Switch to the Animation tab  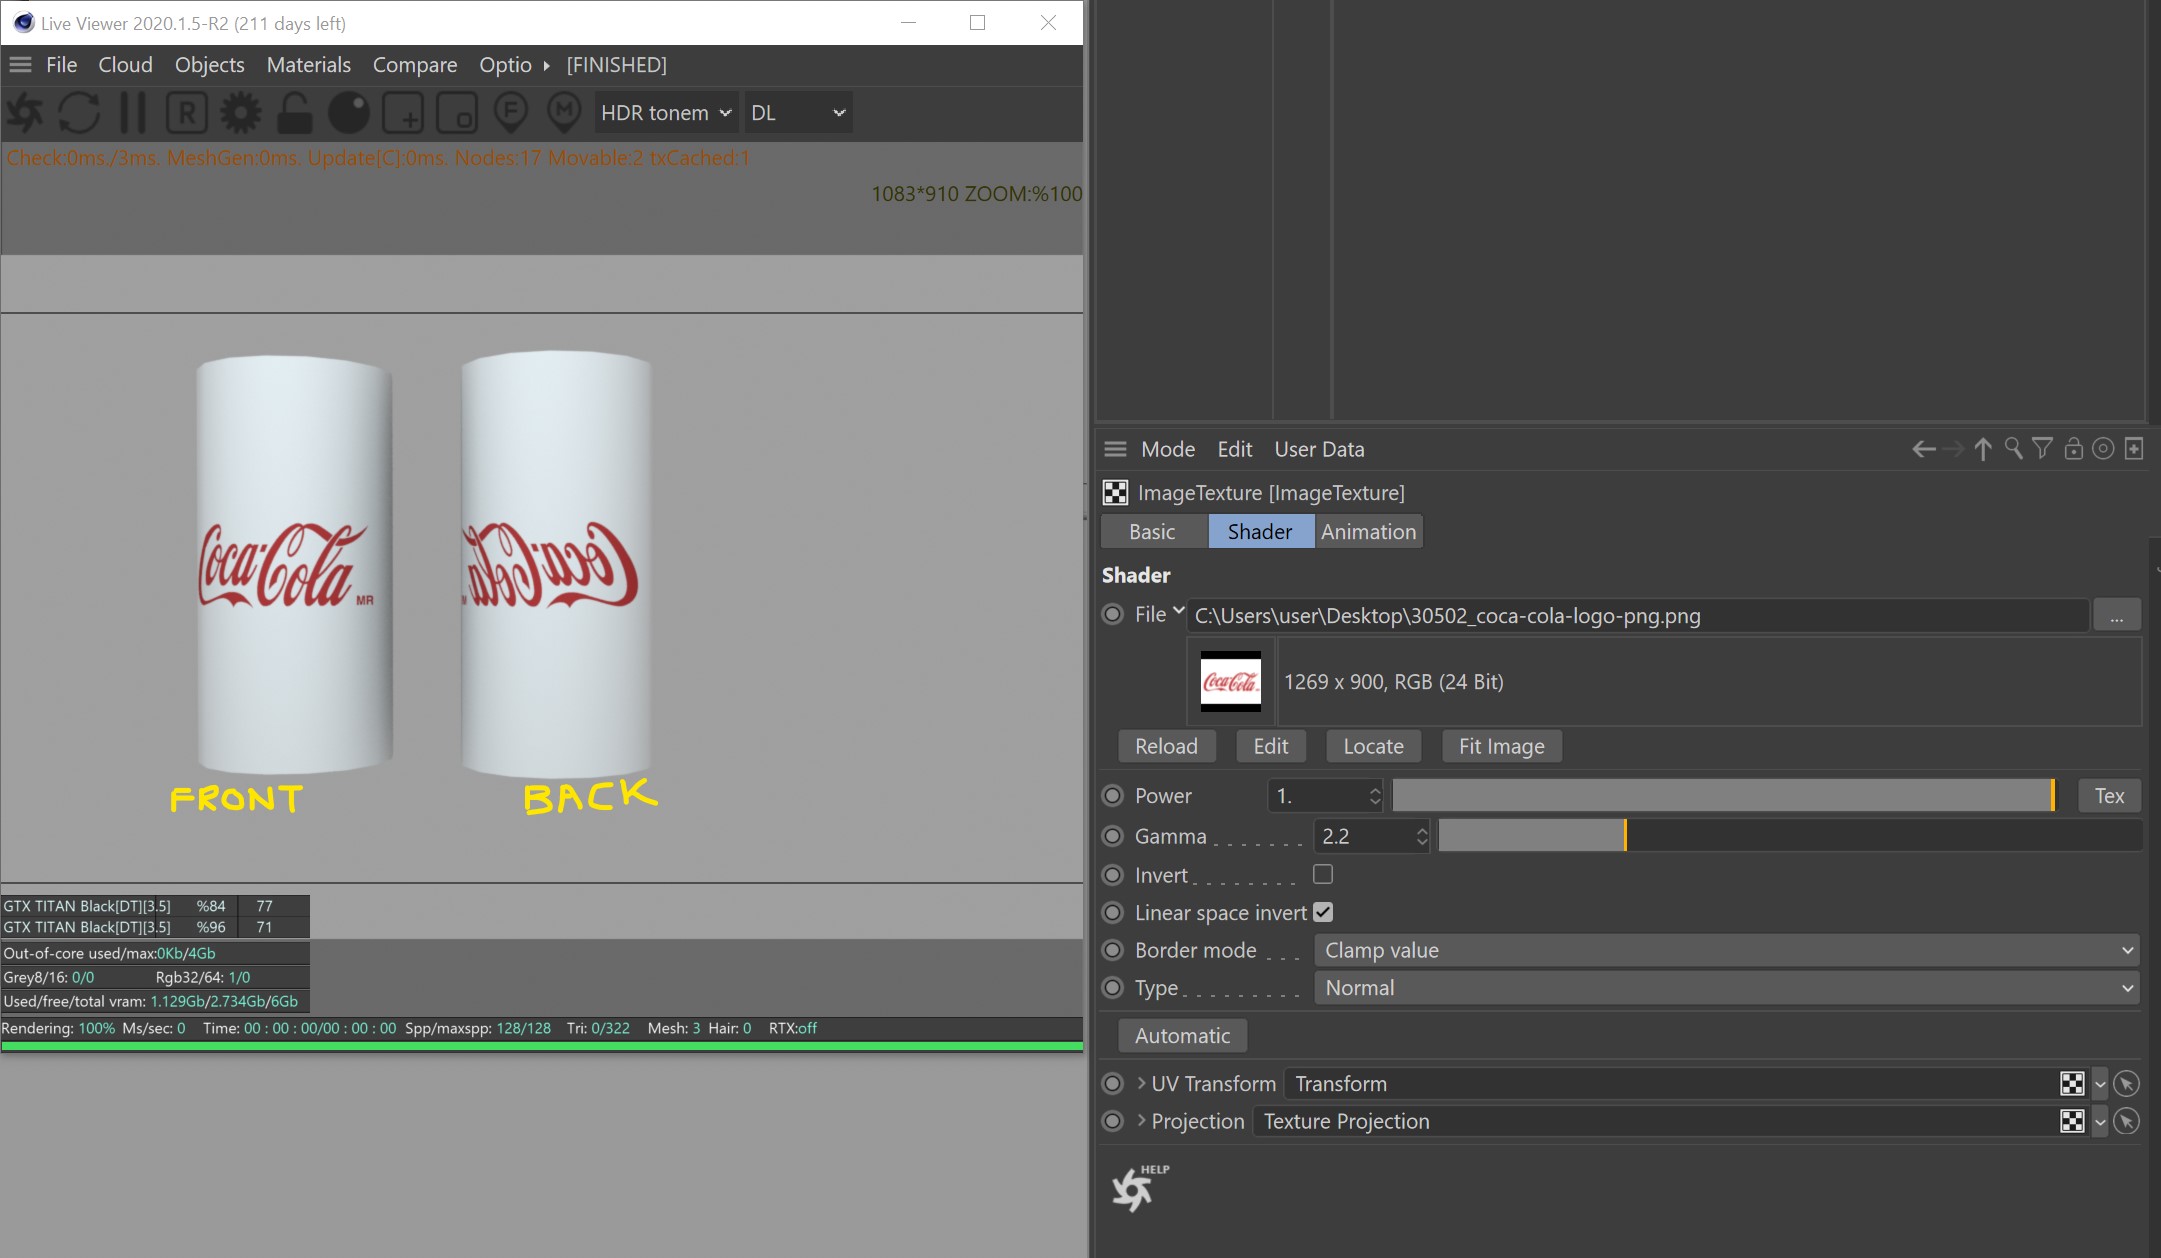click(x=1368, y=532)
